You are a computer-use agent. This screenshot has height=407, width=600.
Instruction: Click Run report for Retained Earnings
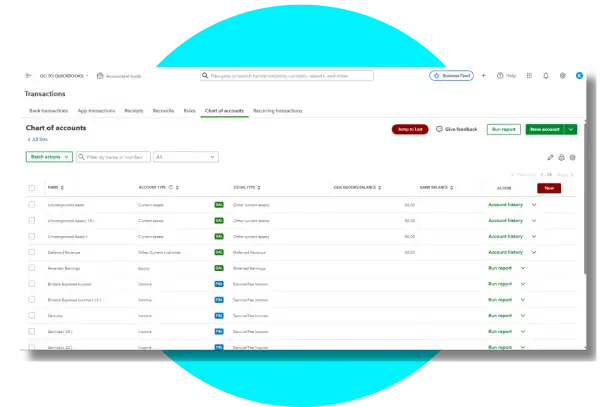[x=500, y=268]
